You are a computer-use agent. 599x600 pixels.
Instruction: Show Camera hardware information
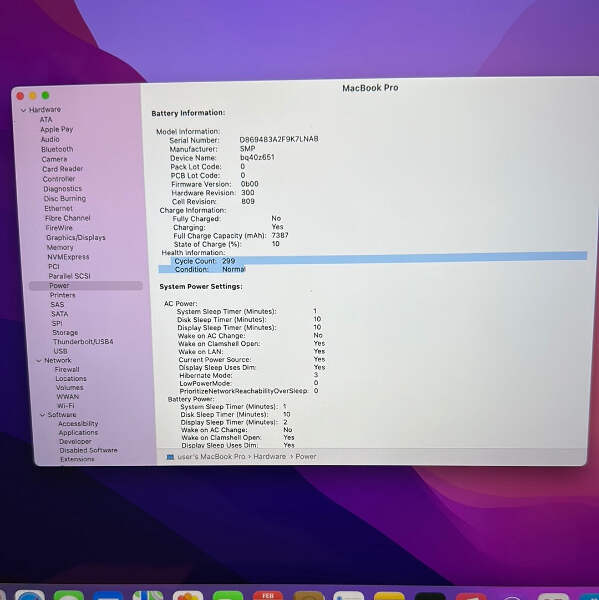(x=54, y=159)
